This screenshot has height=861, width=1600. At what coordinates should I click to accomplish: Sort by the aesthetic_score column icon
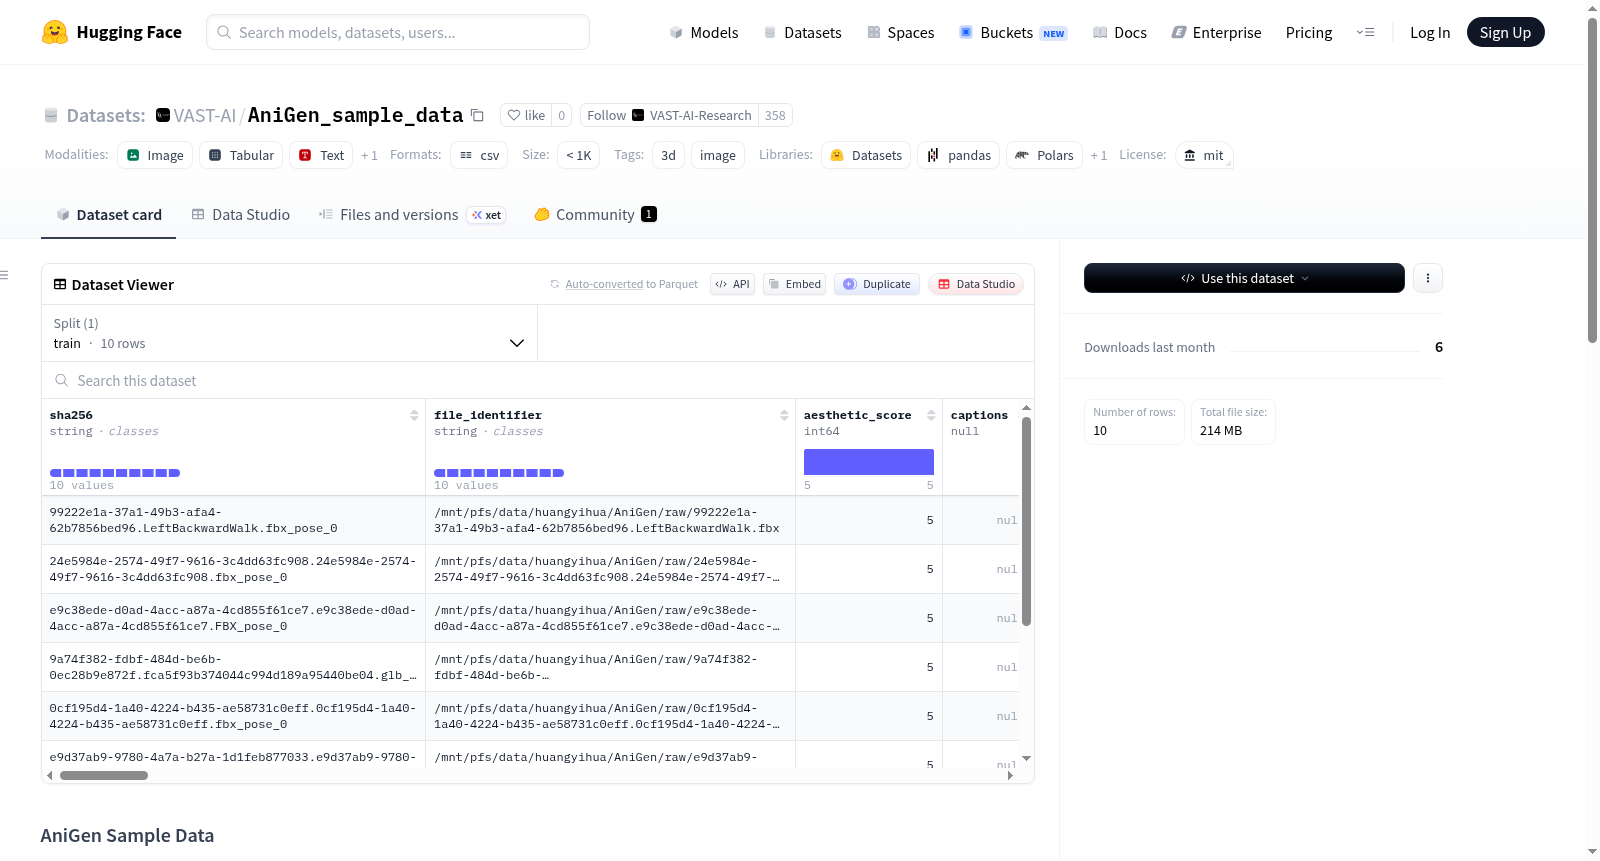point(931,415)
